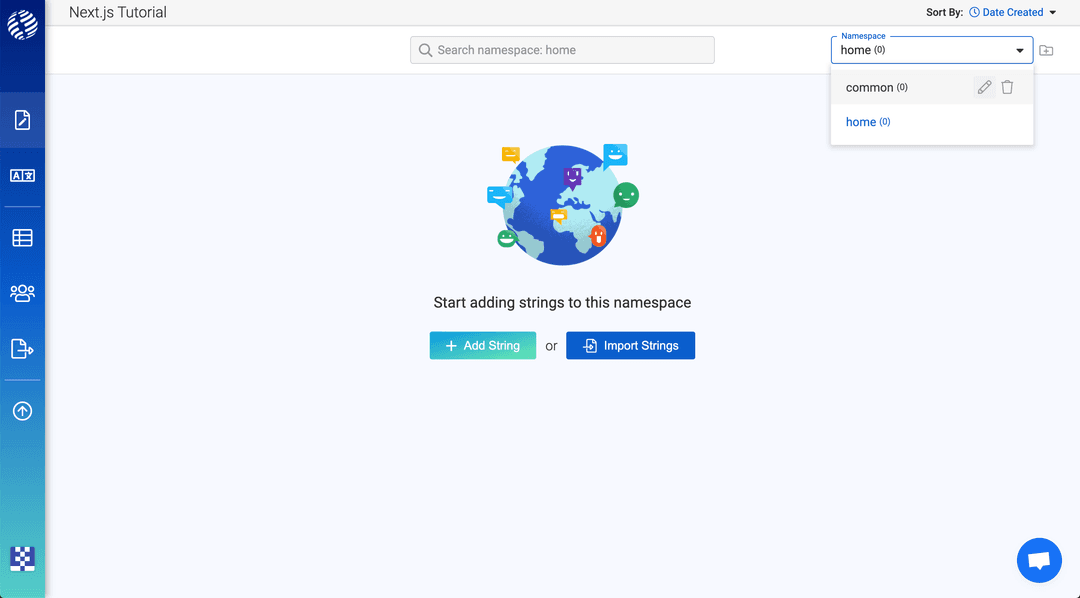Edit the common namespace with the pencil icon
The height and width of the screenshot is (598, 1080).
(x=984, y=87)
